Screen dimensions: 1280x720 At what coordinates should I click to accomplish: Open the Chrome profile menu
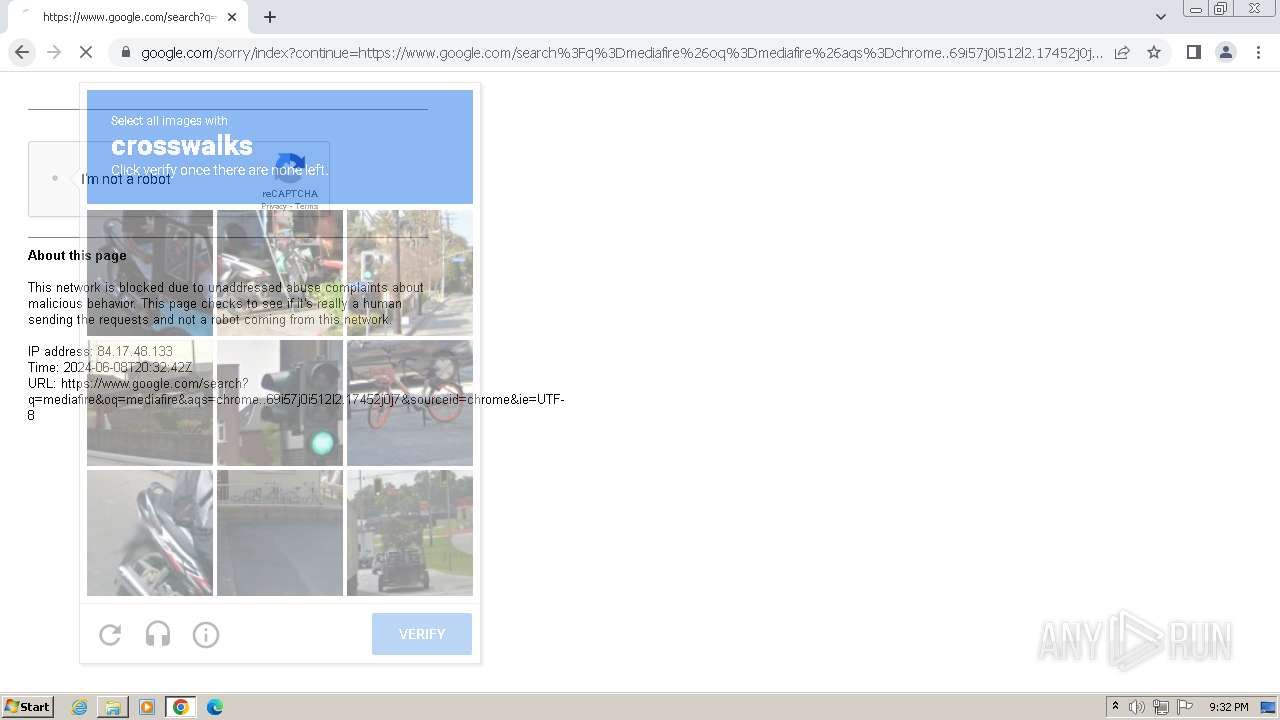[x=1225, y=52]
